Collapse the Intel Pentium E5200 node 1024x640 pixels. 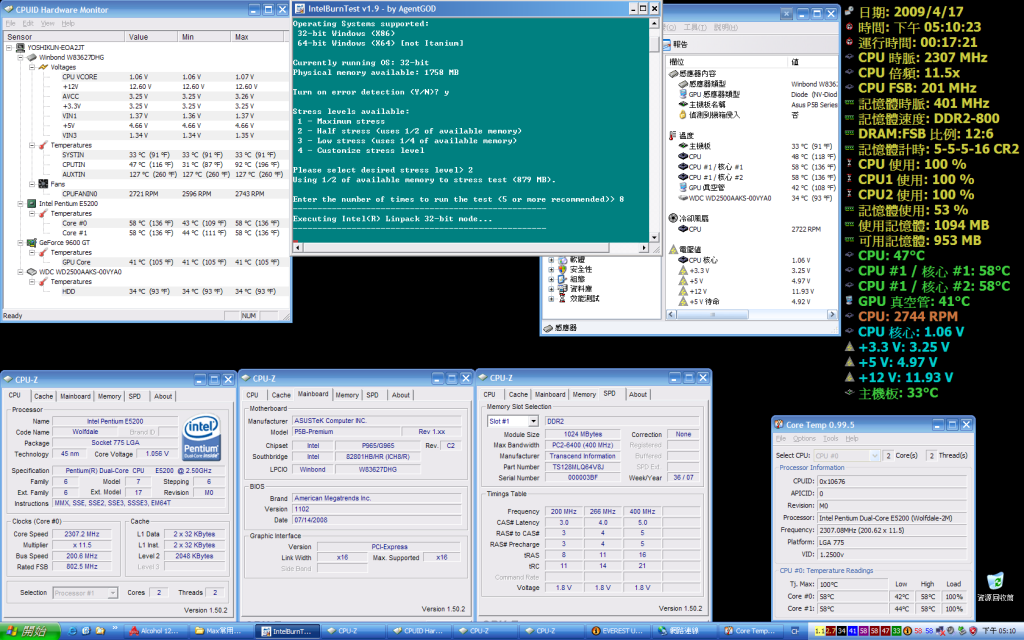pyautogui.click(x=20, y=204)
